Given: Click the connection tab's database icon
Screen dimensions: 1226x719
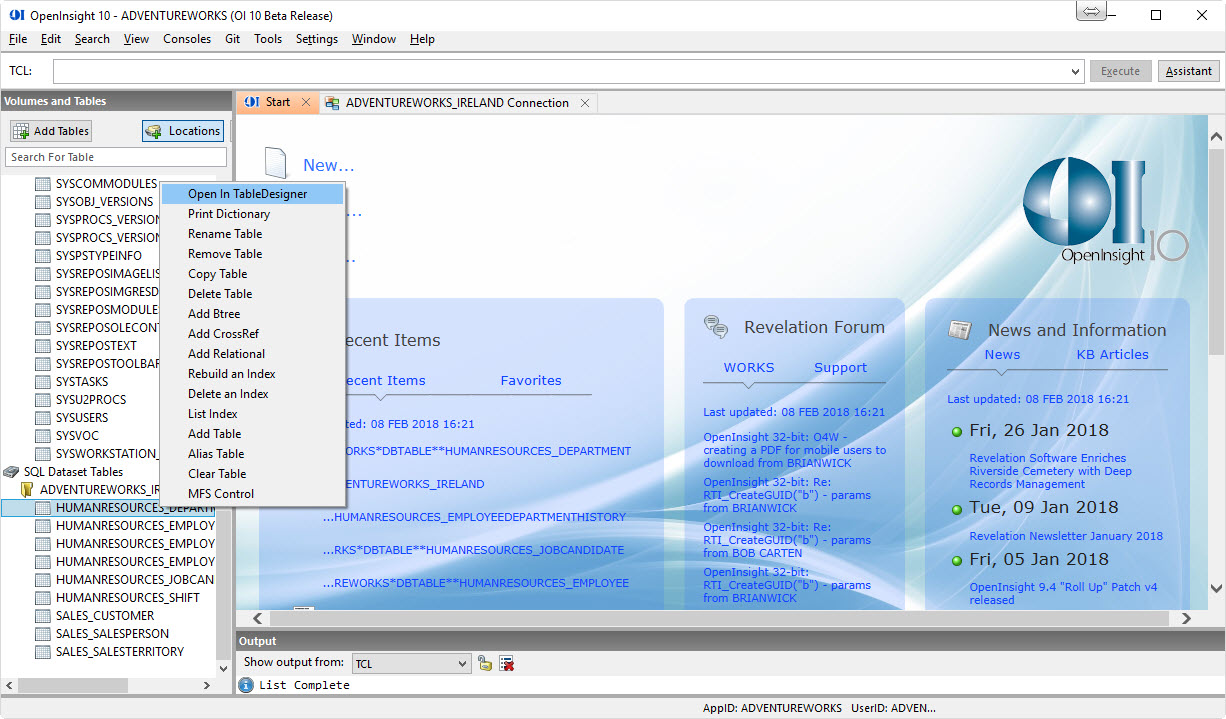Looking at the screenshot, I should click(332, 103).
